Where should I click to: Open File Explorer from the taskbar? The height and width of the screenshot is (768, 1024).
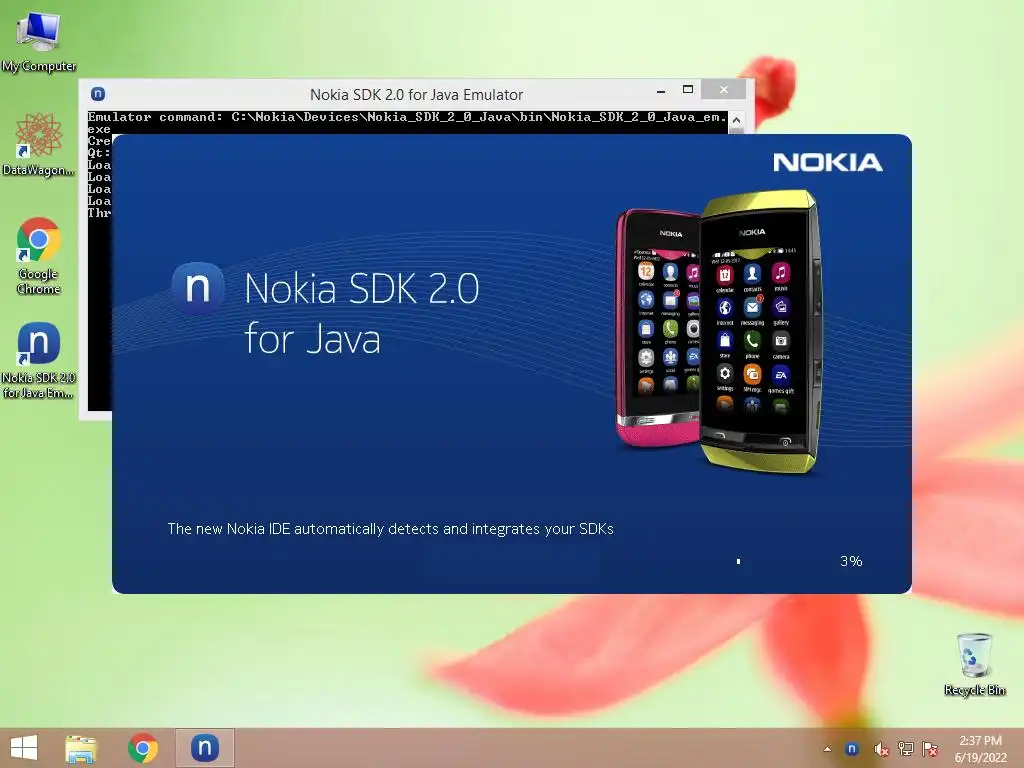tap(81, 748)
